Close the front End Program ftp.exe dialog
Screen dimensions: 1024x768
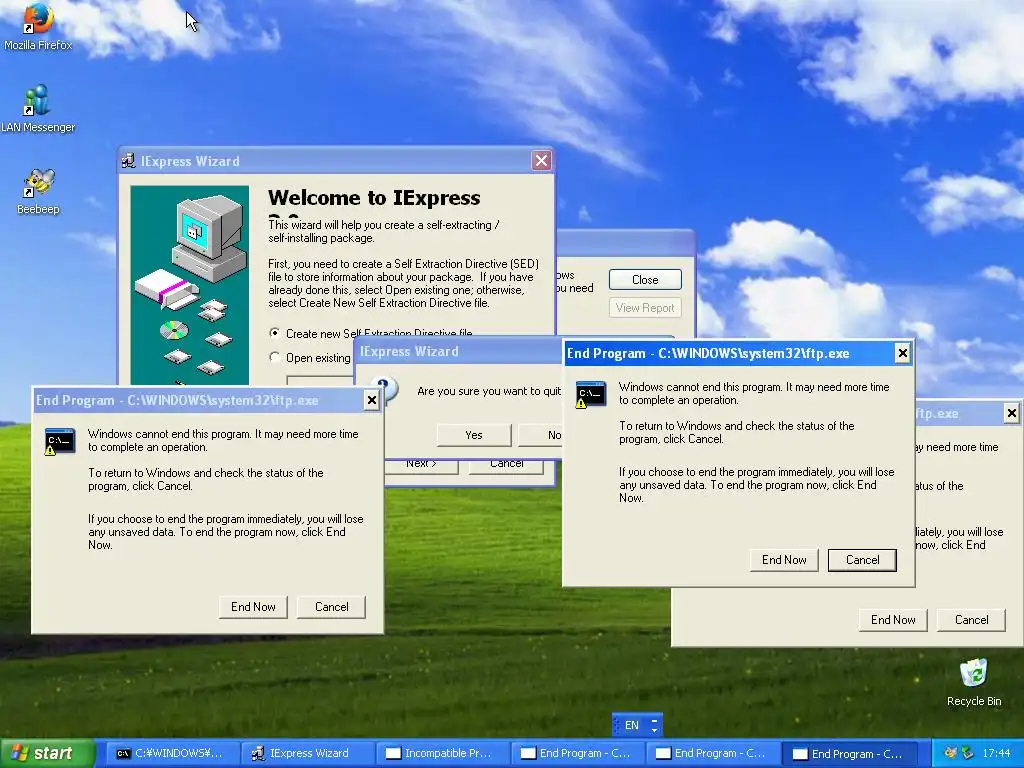903,353
